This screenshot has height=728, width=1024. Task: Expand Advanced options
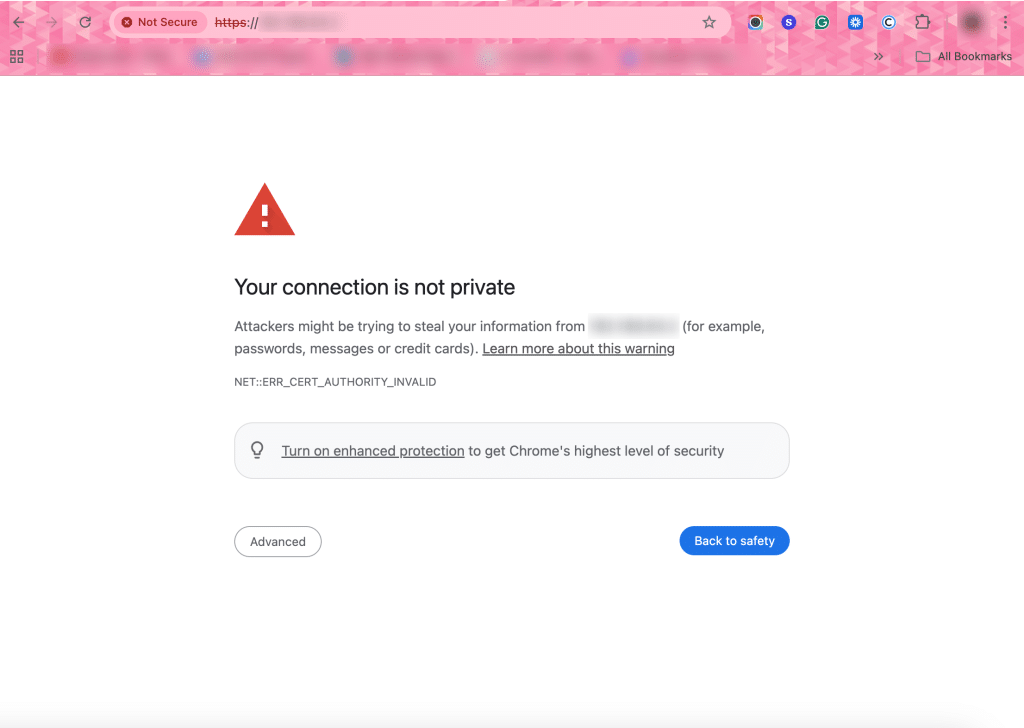coord(278,541)
